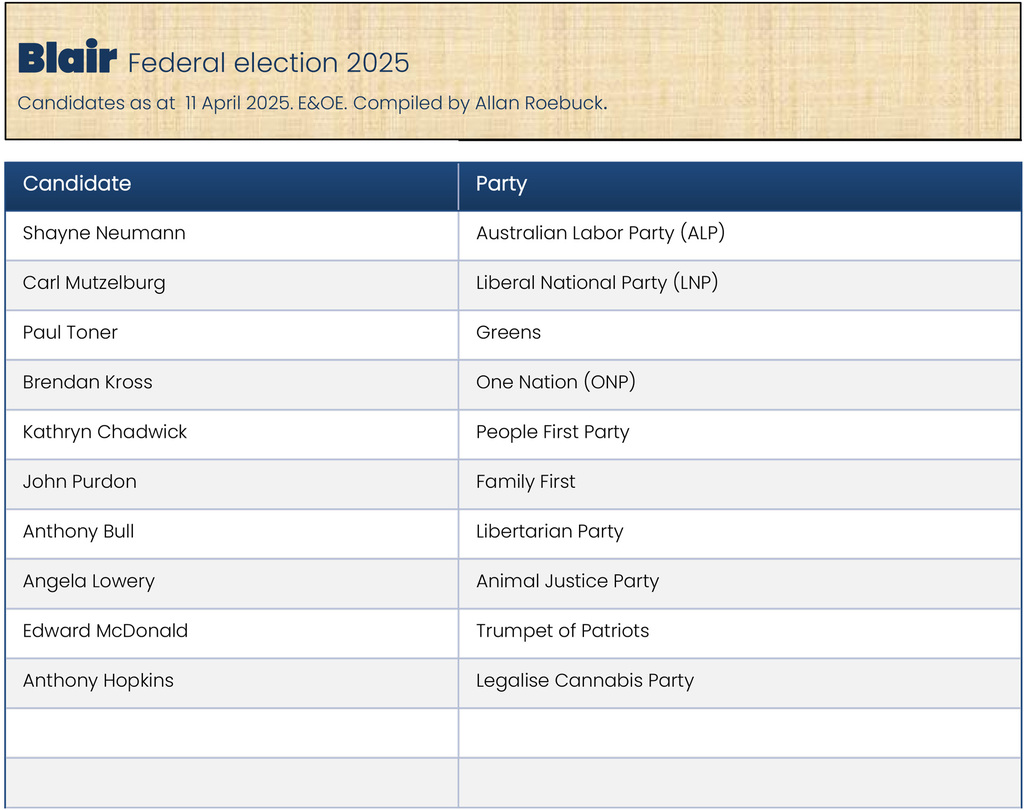Click the Party column header
The width and height of the screenshot is (1024, 810).
[x=501, y=184]
